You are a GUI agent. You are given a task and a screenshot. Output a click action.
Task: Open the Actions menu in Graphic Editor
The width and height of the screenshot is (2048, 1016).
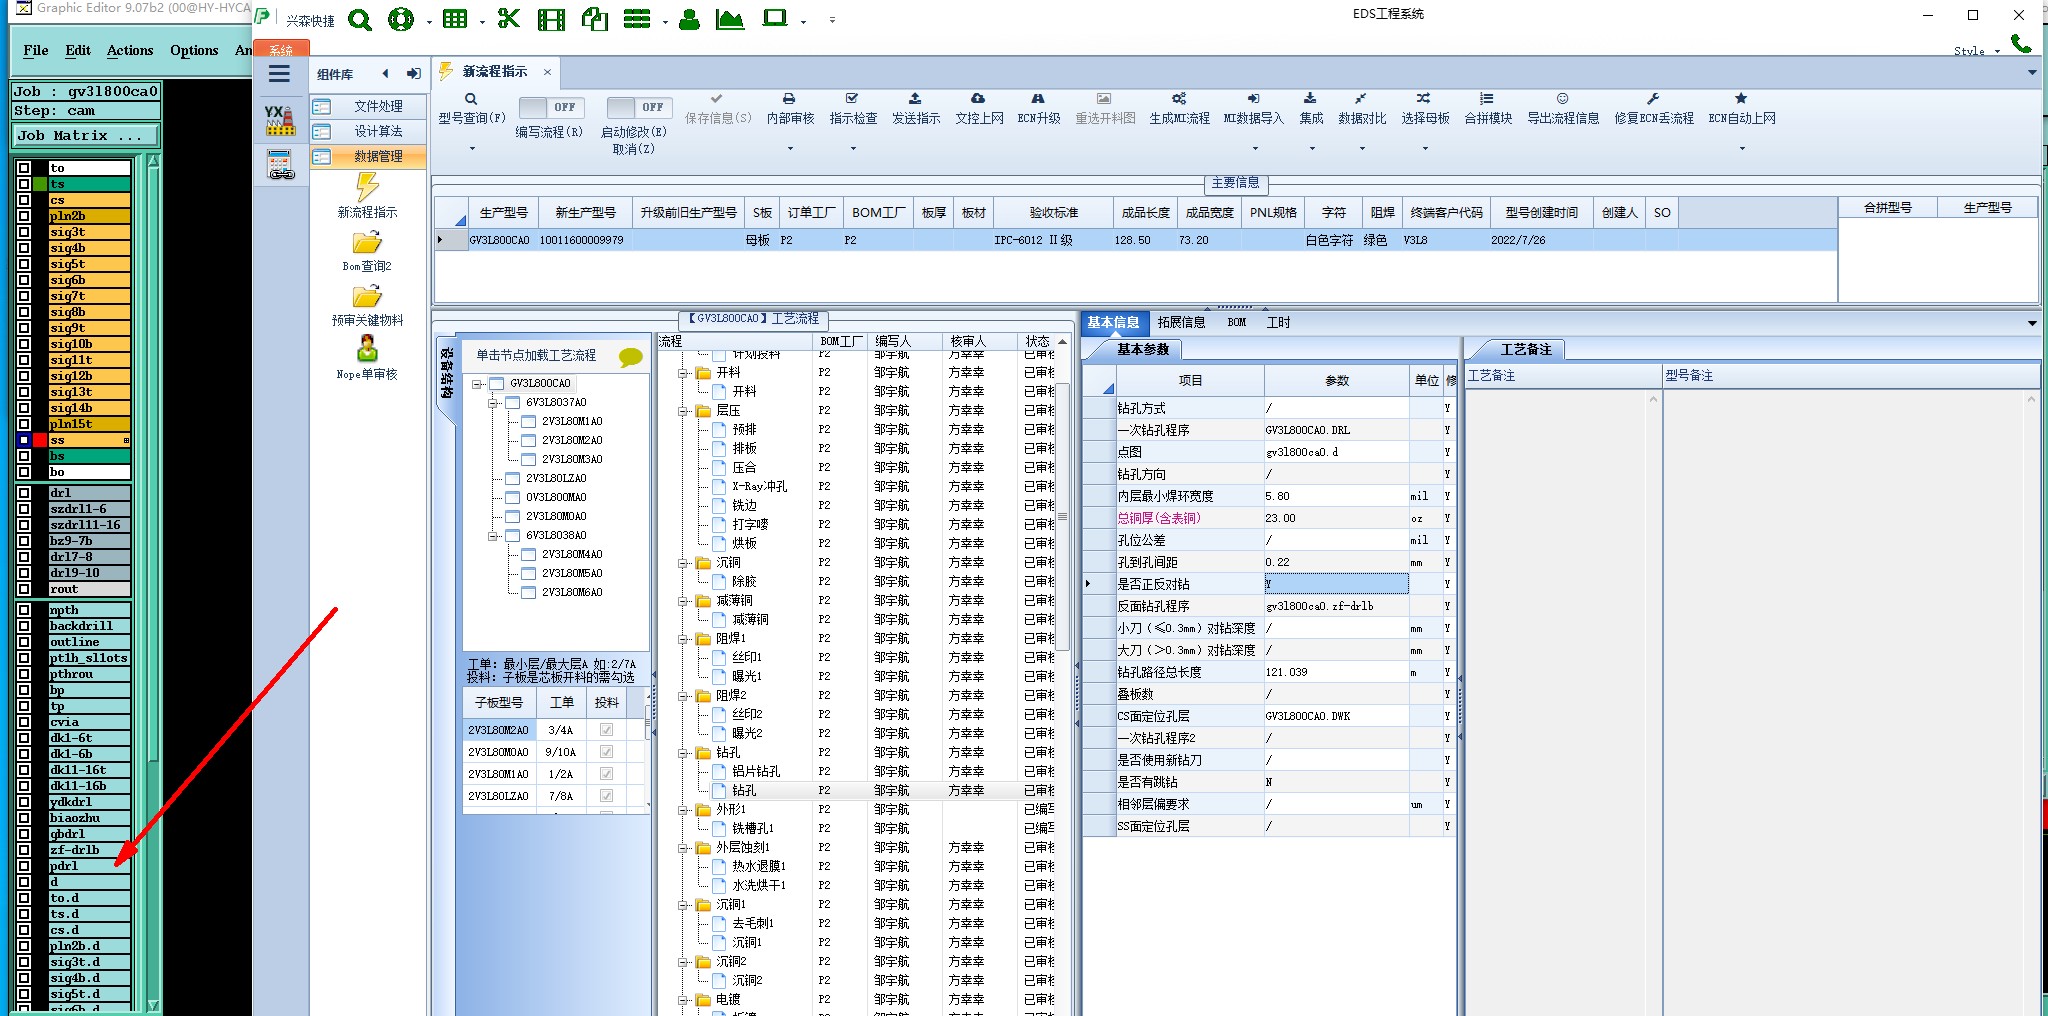[x=130, y=50]
